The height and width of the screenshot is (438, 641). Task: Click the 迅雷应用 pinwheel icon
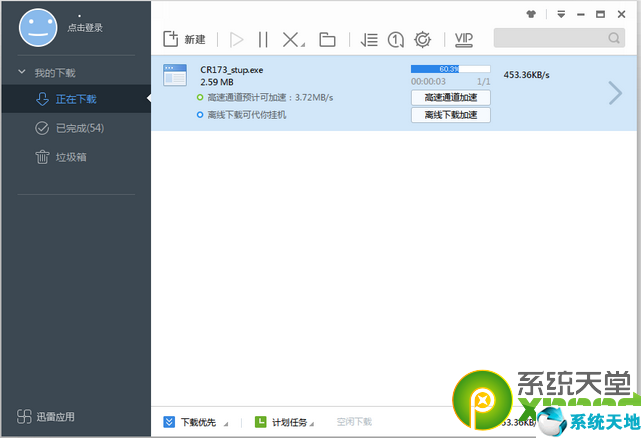pyautogui.click(x=24, y=416)
